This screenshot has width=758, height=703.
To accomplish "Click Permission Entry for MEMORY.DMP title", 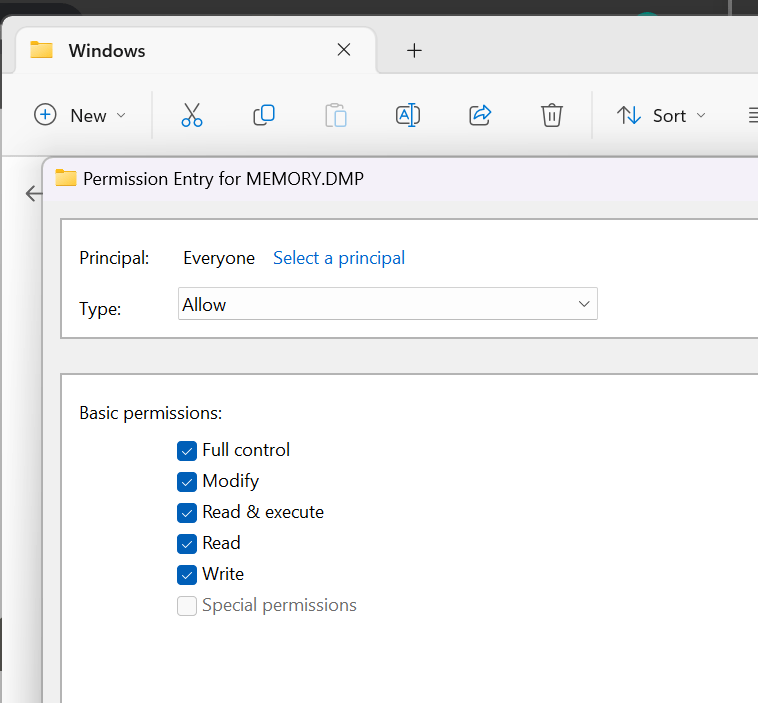I will [x=223, y=179].
